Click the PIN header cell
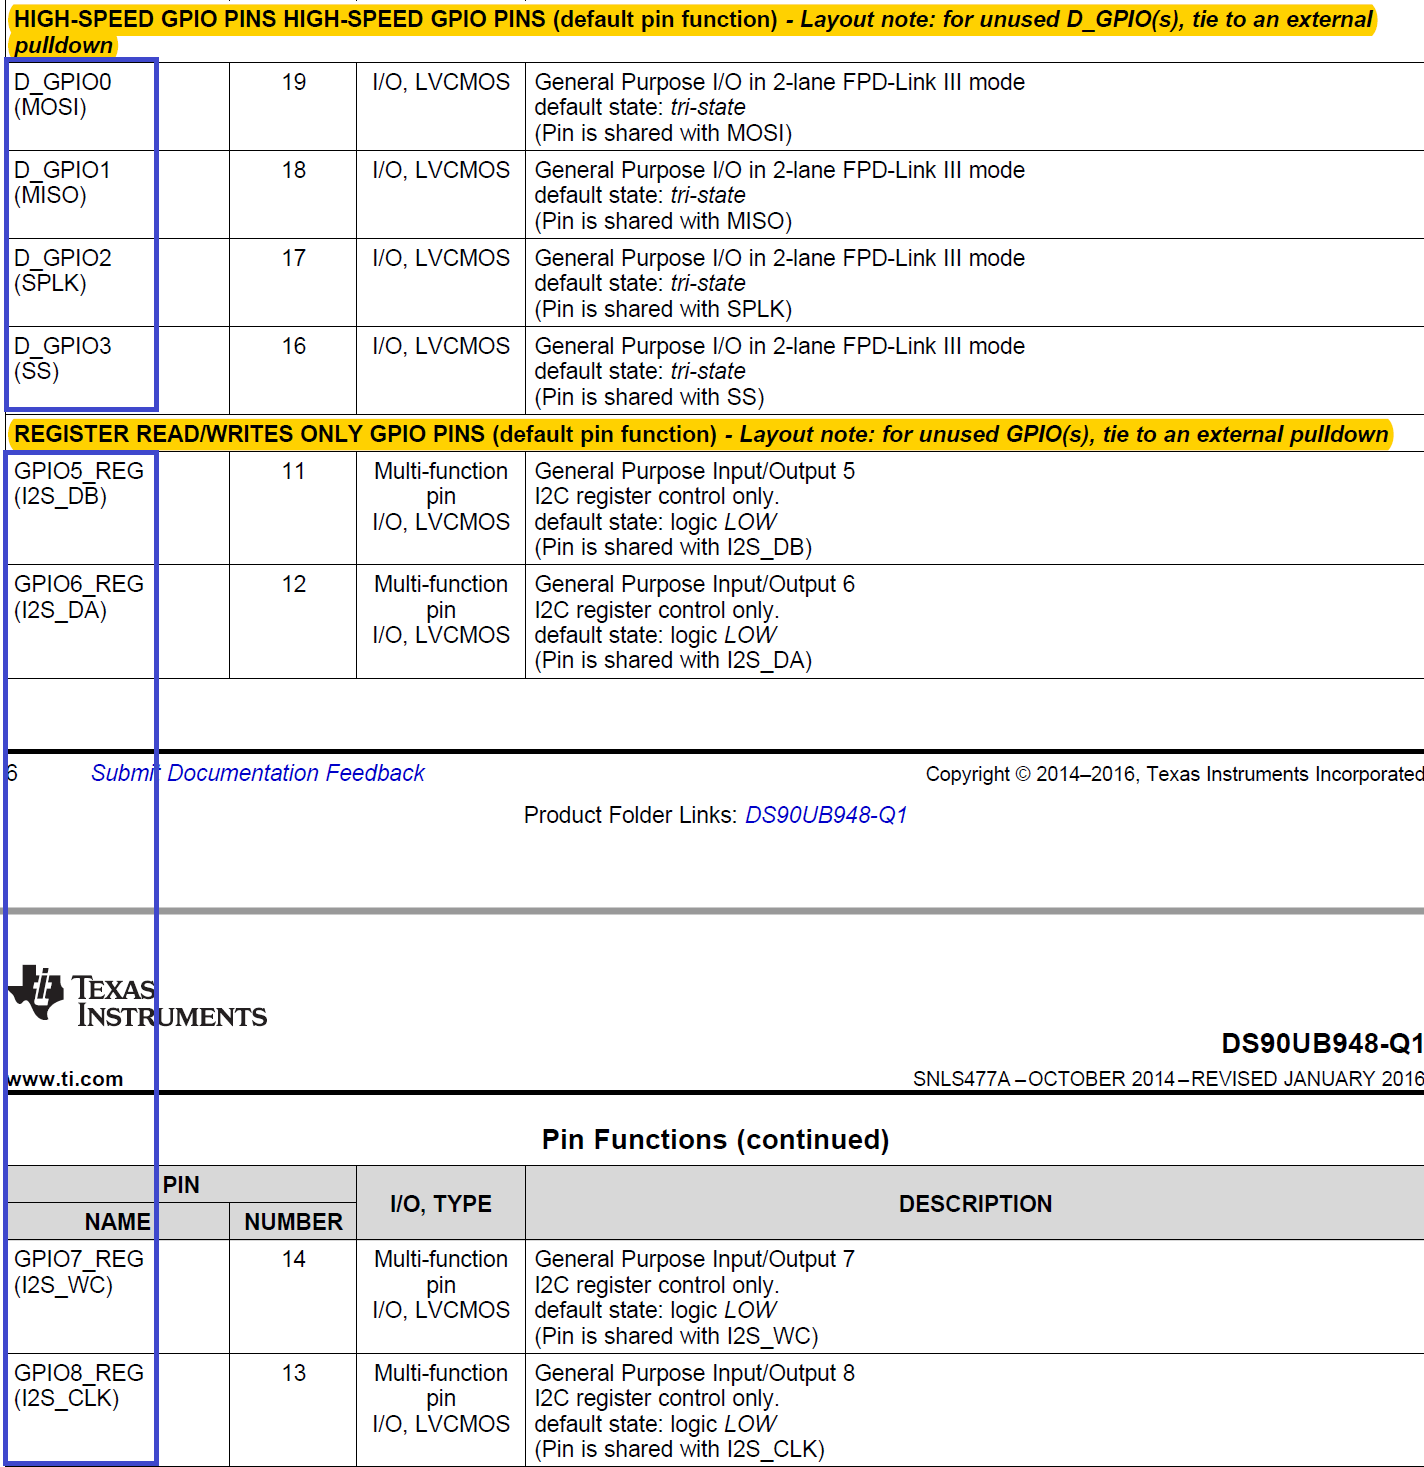This screenshot has width=1424, height=1467. [181, 1185]
